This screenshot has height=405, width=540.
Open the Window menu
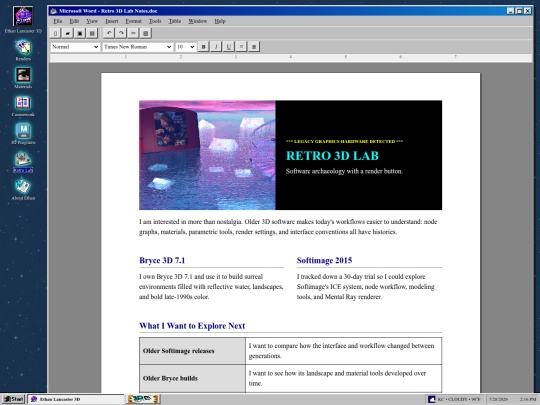point(198,21)
